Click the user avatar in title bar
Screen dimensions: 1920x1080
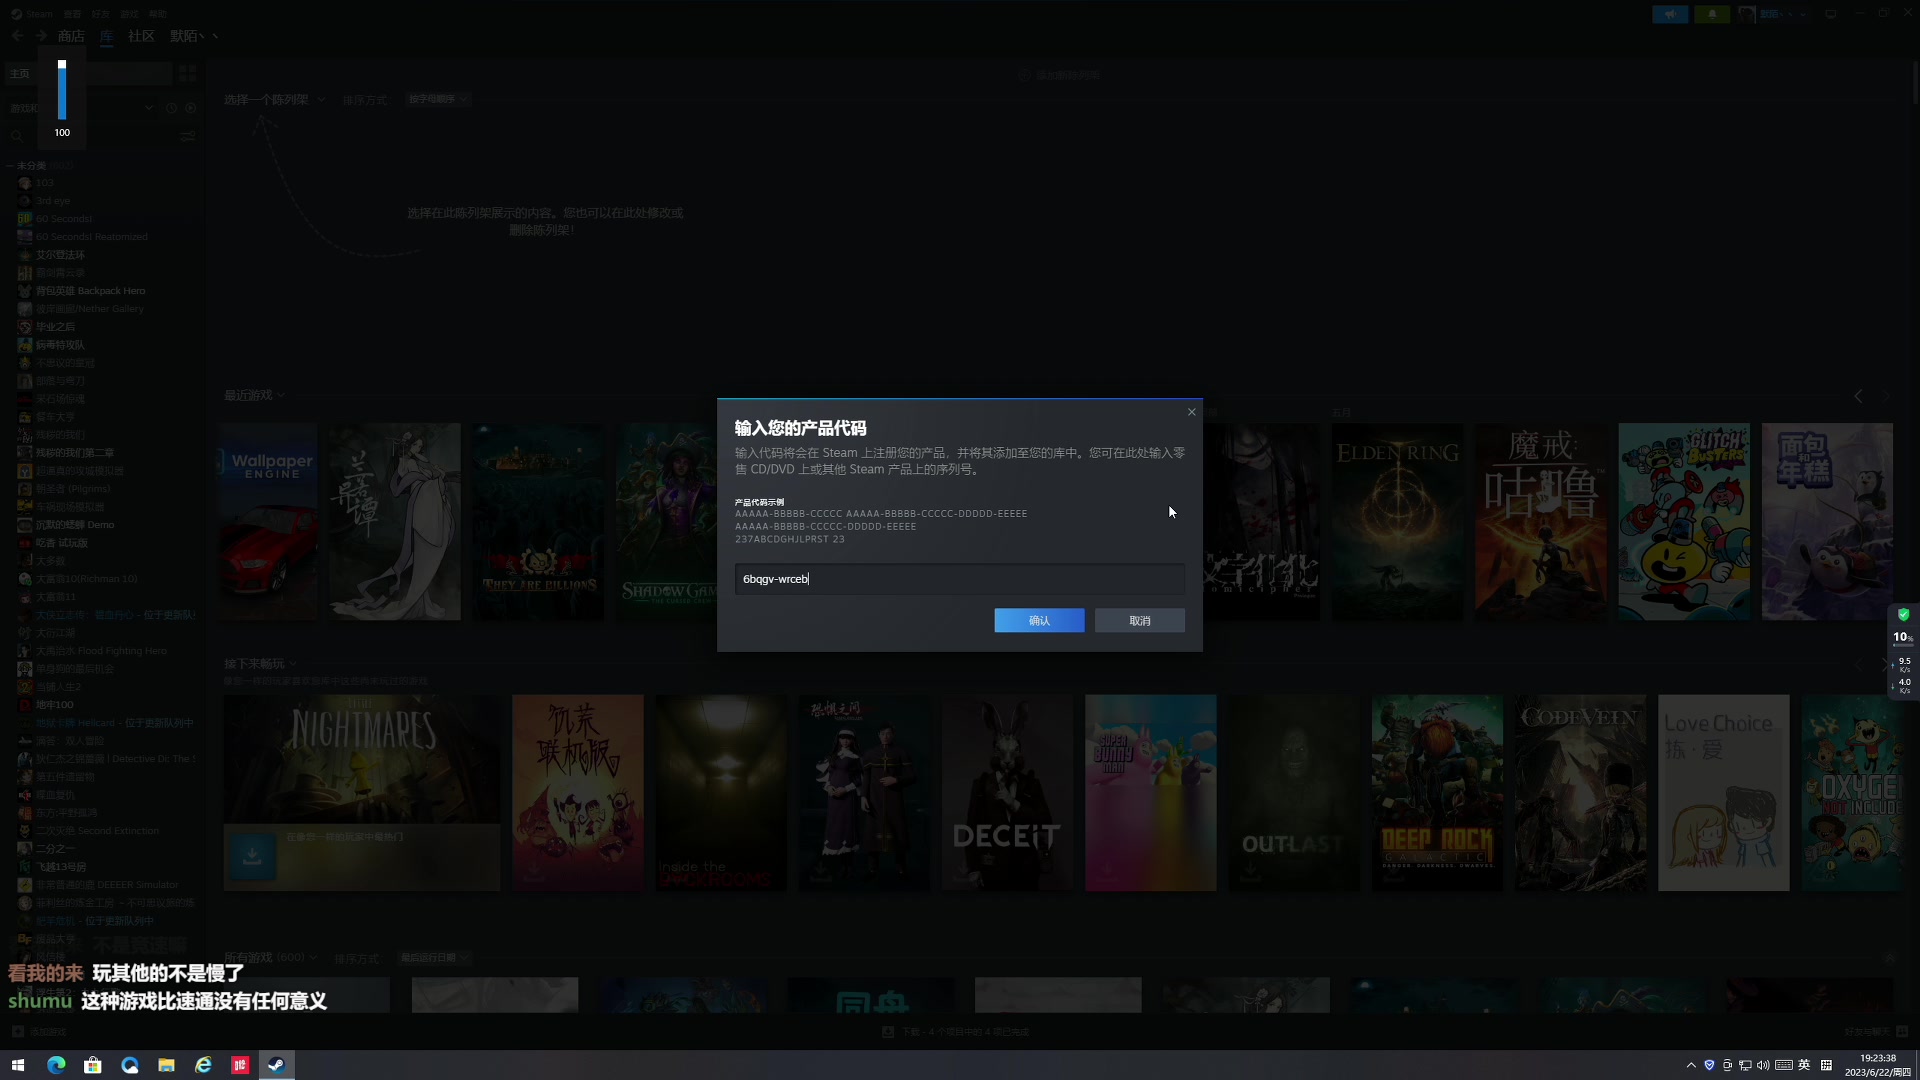click(1747, 14)
